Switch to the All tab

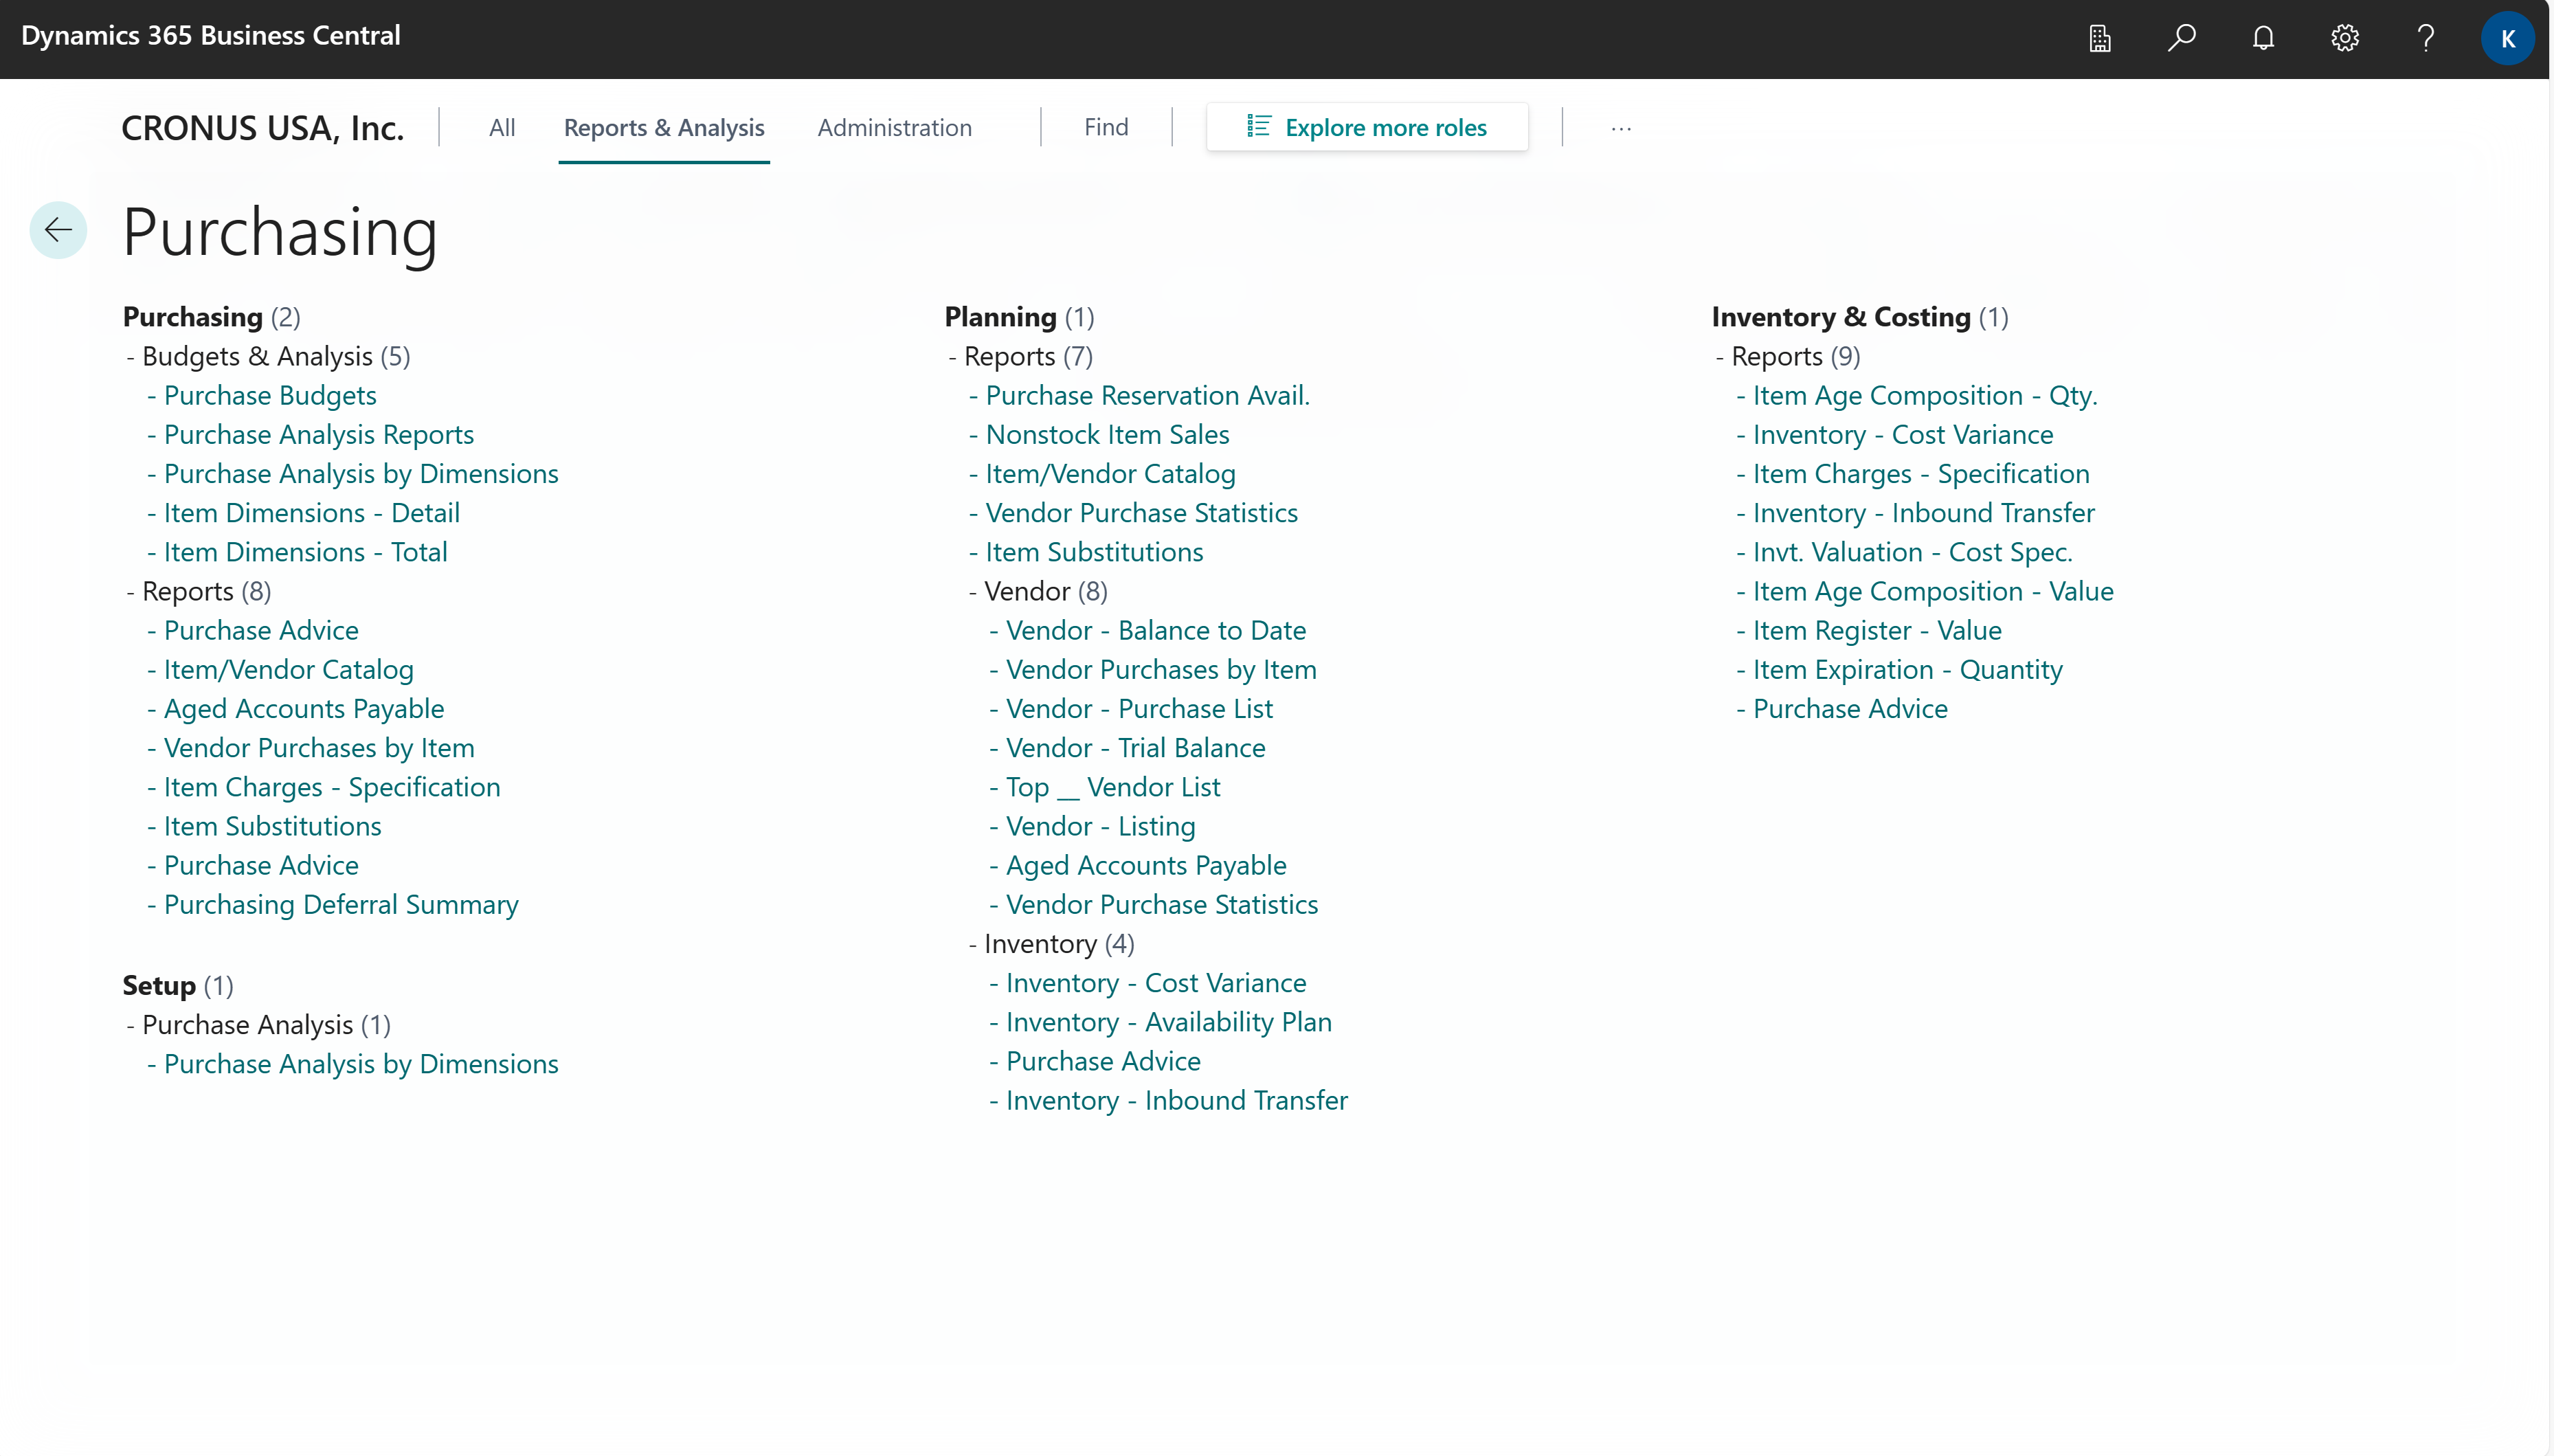tap(501, 127)
